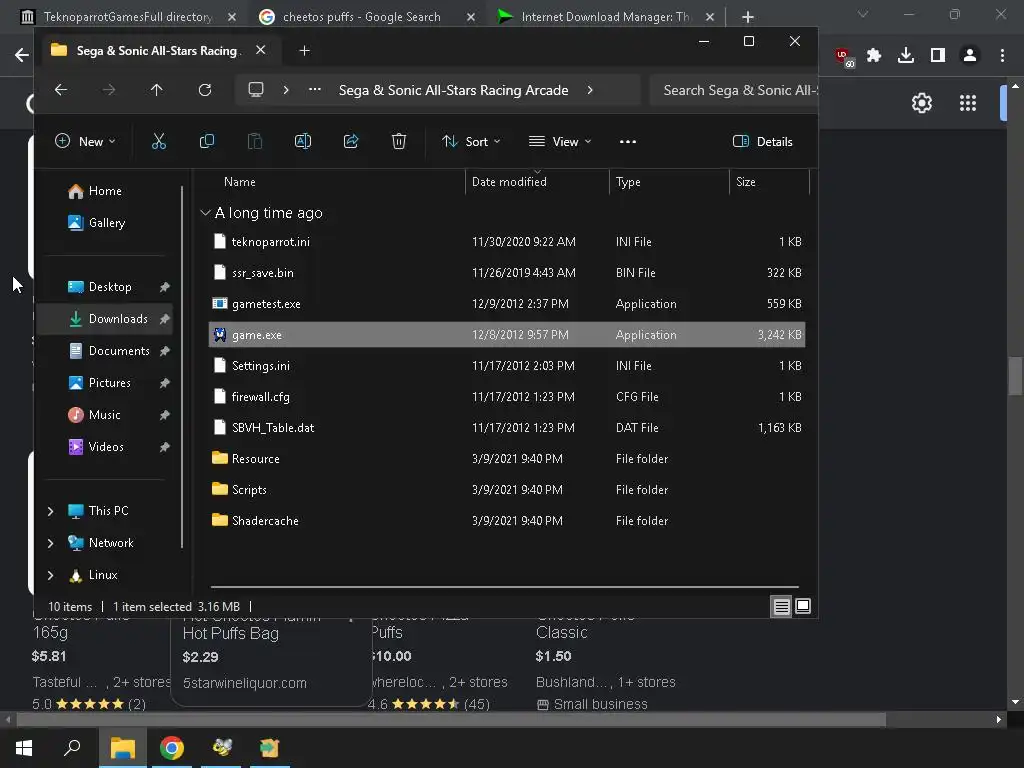Click the chevron after the monitor icon in address bar
Image resolution: width=1024 pixels, height=768 pixels.
(286, 90)
